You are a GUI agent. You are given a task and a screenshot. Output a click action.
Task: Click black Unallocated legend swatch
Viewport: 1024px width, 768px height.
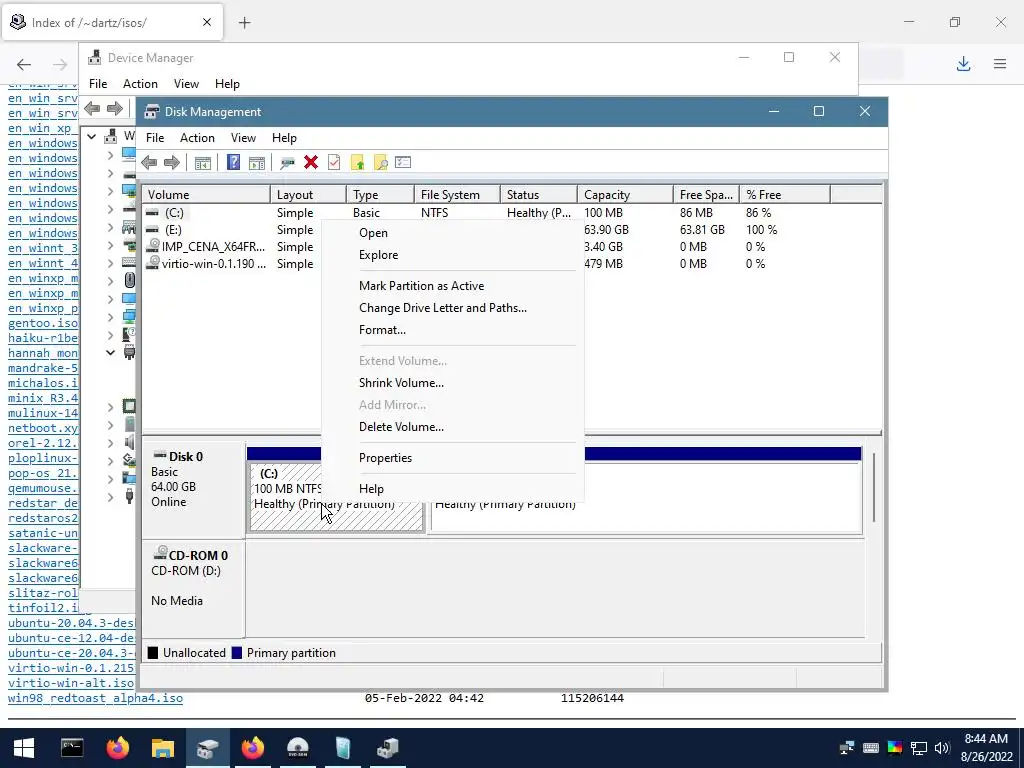[153, 653]
